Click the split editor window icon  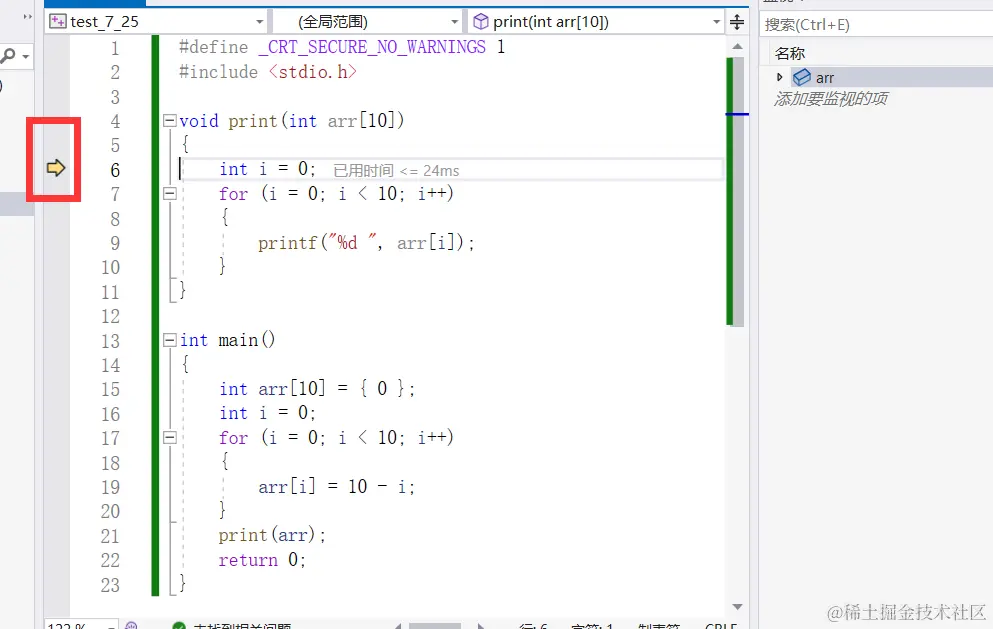coord(737,22)
